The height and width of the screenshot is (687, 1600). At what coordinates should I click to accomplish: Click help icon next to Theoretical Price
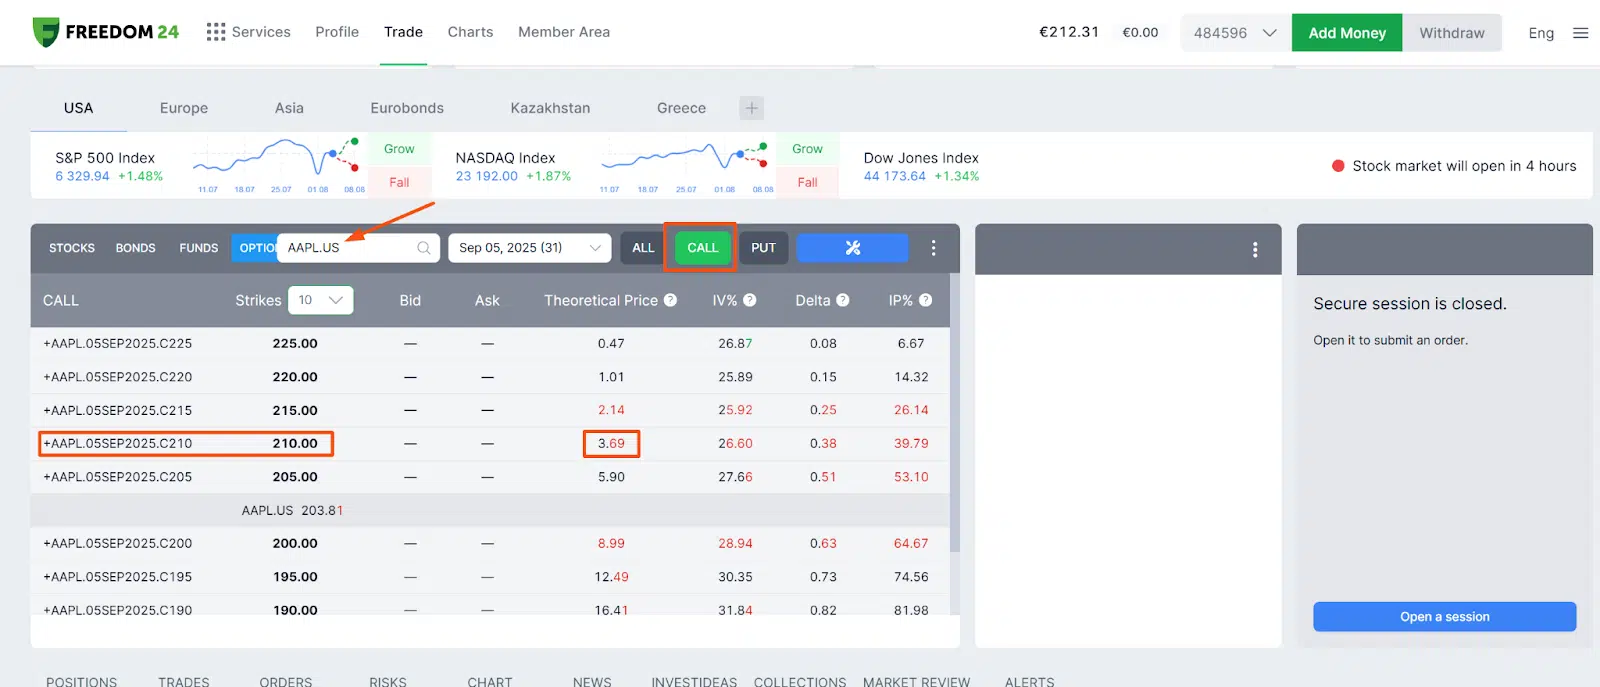pyautogui.click(x=670, y=300)
